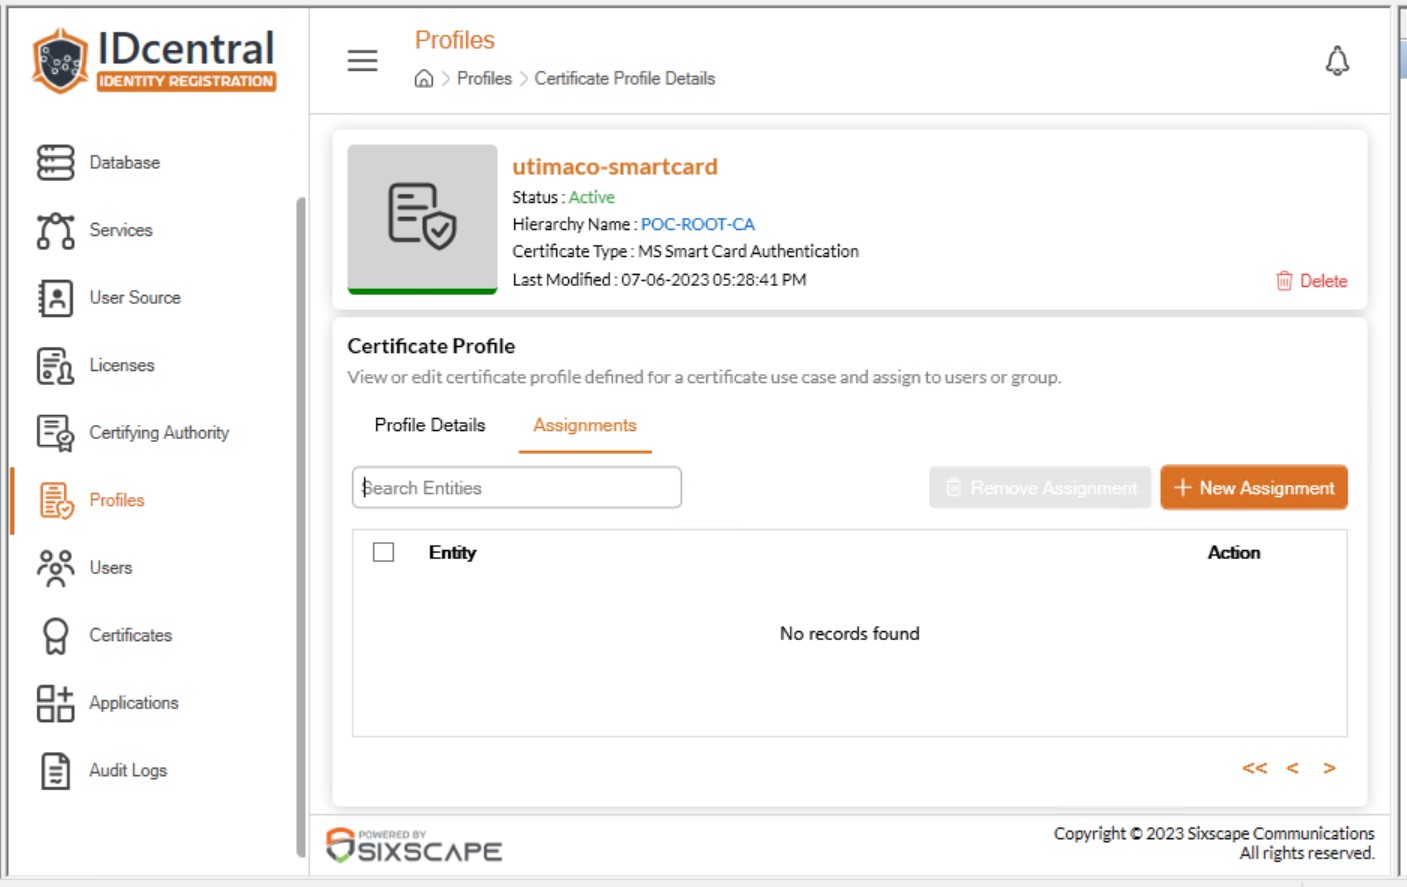1407x887 pixels.
Task: Open the POC-ROOT-CA hierarchy link
Action: click(x=698, y=224)
